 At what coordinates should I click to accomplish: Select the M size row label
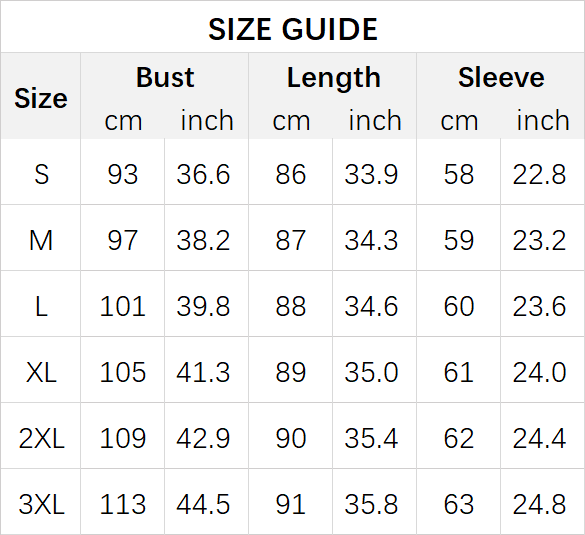coord(41,240)
